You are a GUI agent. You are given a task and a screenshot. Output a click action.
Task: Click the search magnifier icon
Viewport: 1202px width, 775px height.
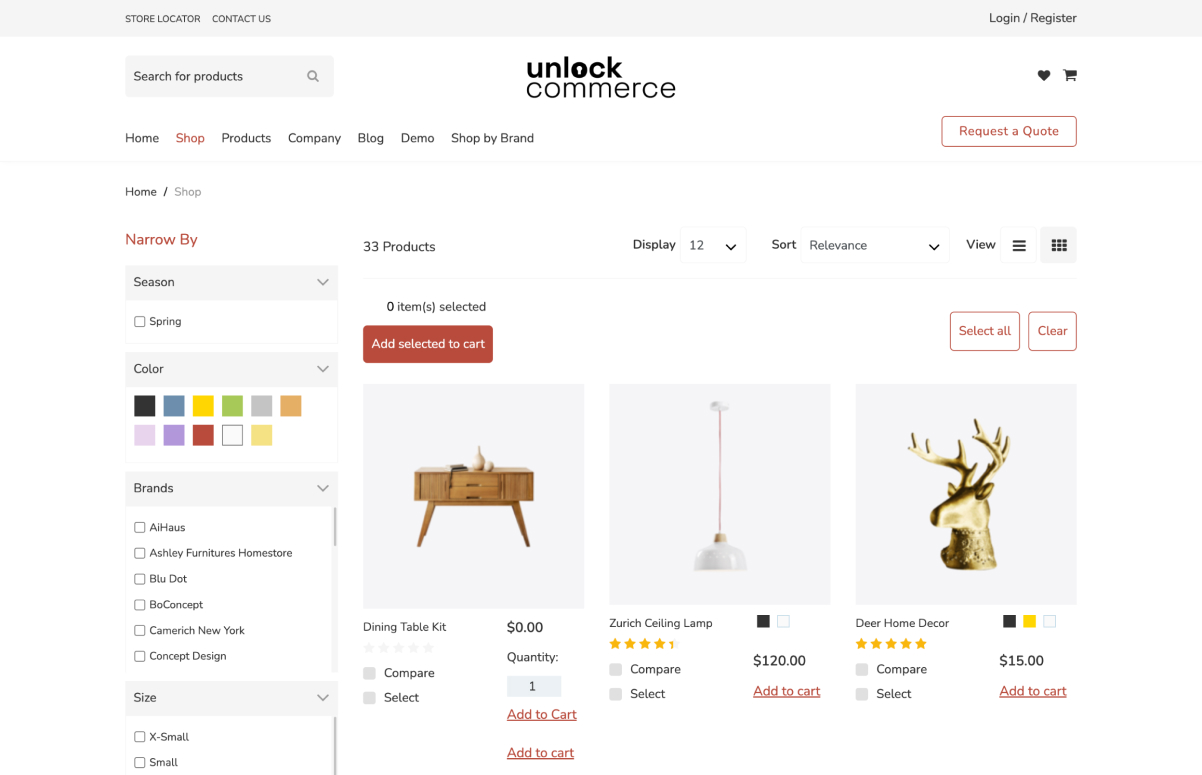[313, 76]
